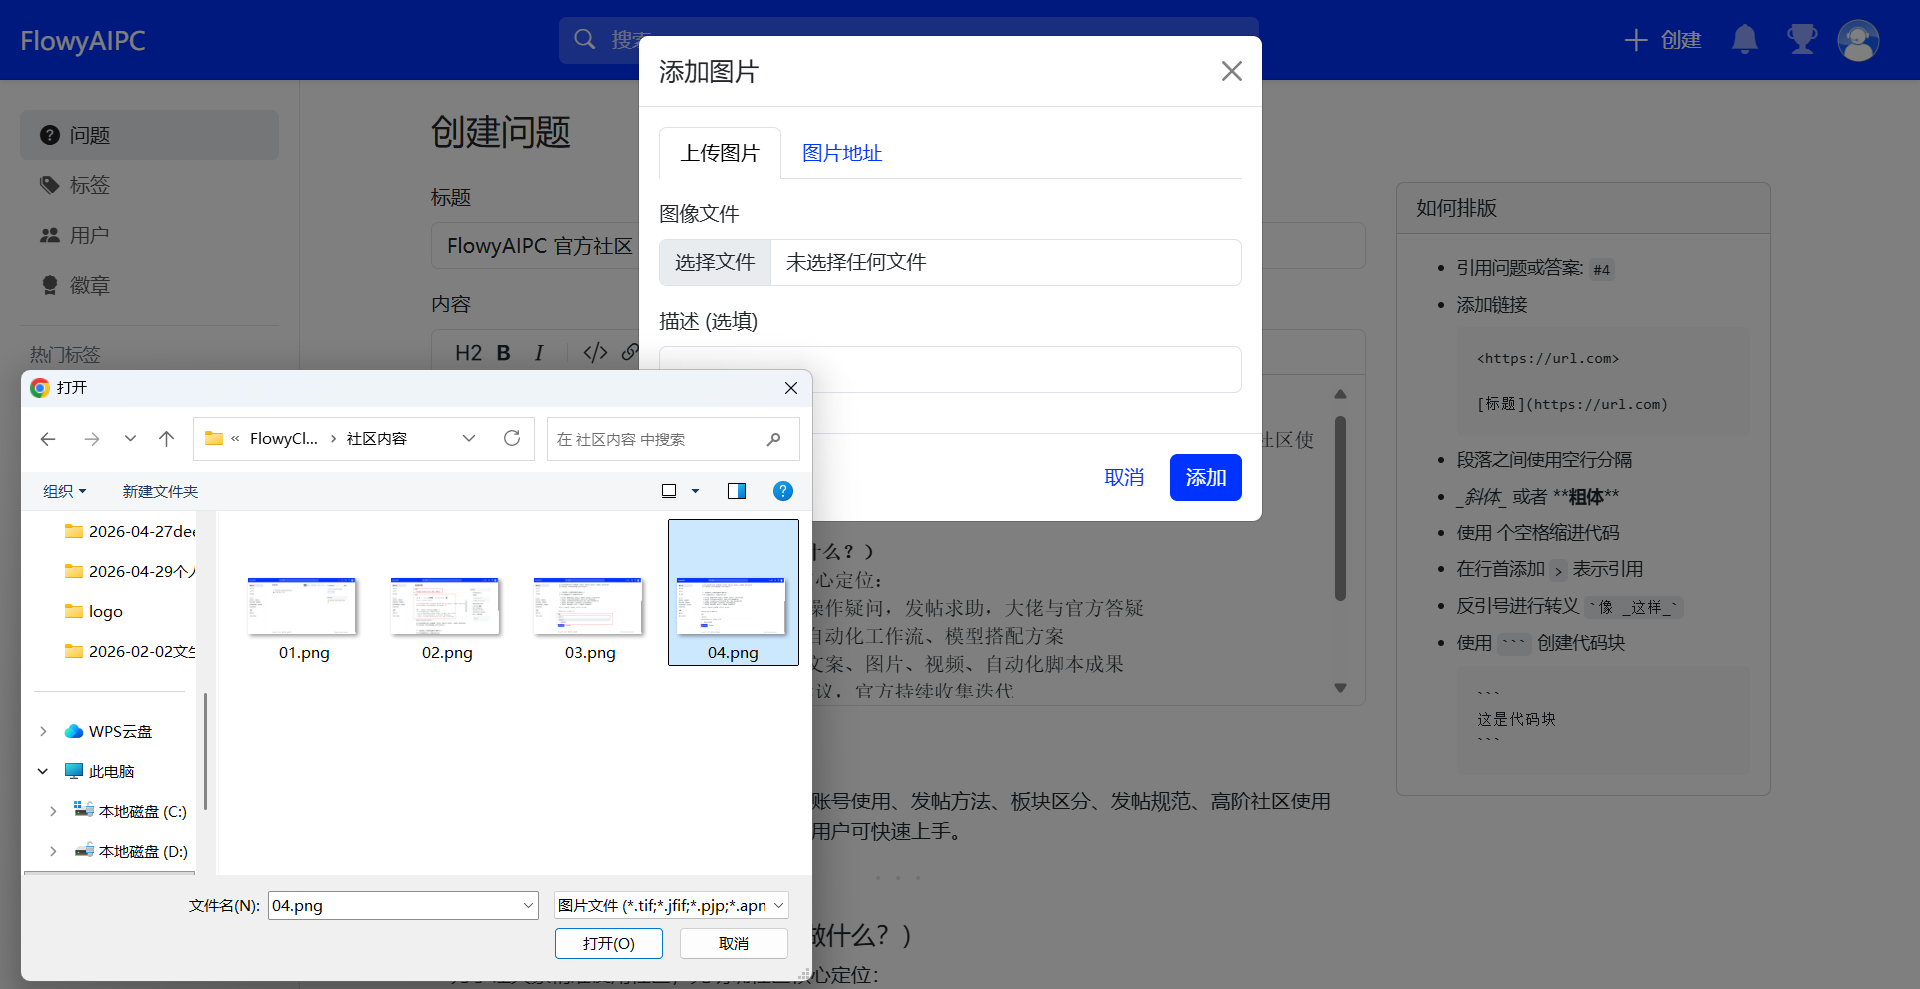Click the 描述 (选填) input field
The width and height of the screenshot is (1920, 989).
click(950, 369)
